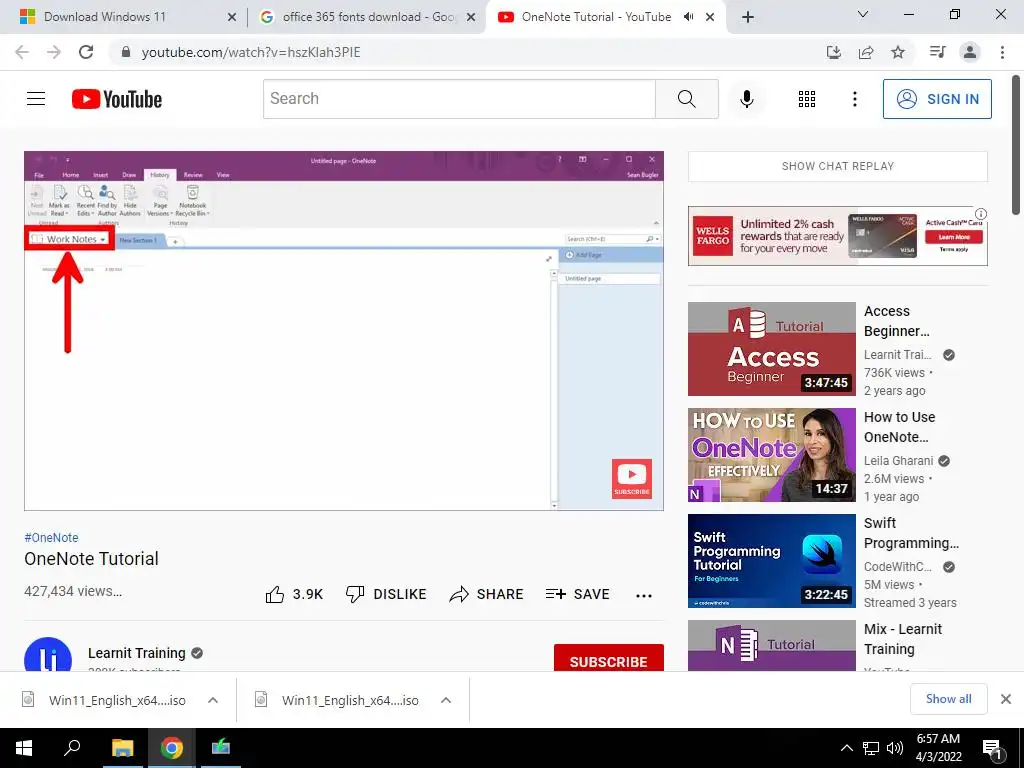Go forward with the browser forward arrow
1024x768 pixels.
[54, 52]
